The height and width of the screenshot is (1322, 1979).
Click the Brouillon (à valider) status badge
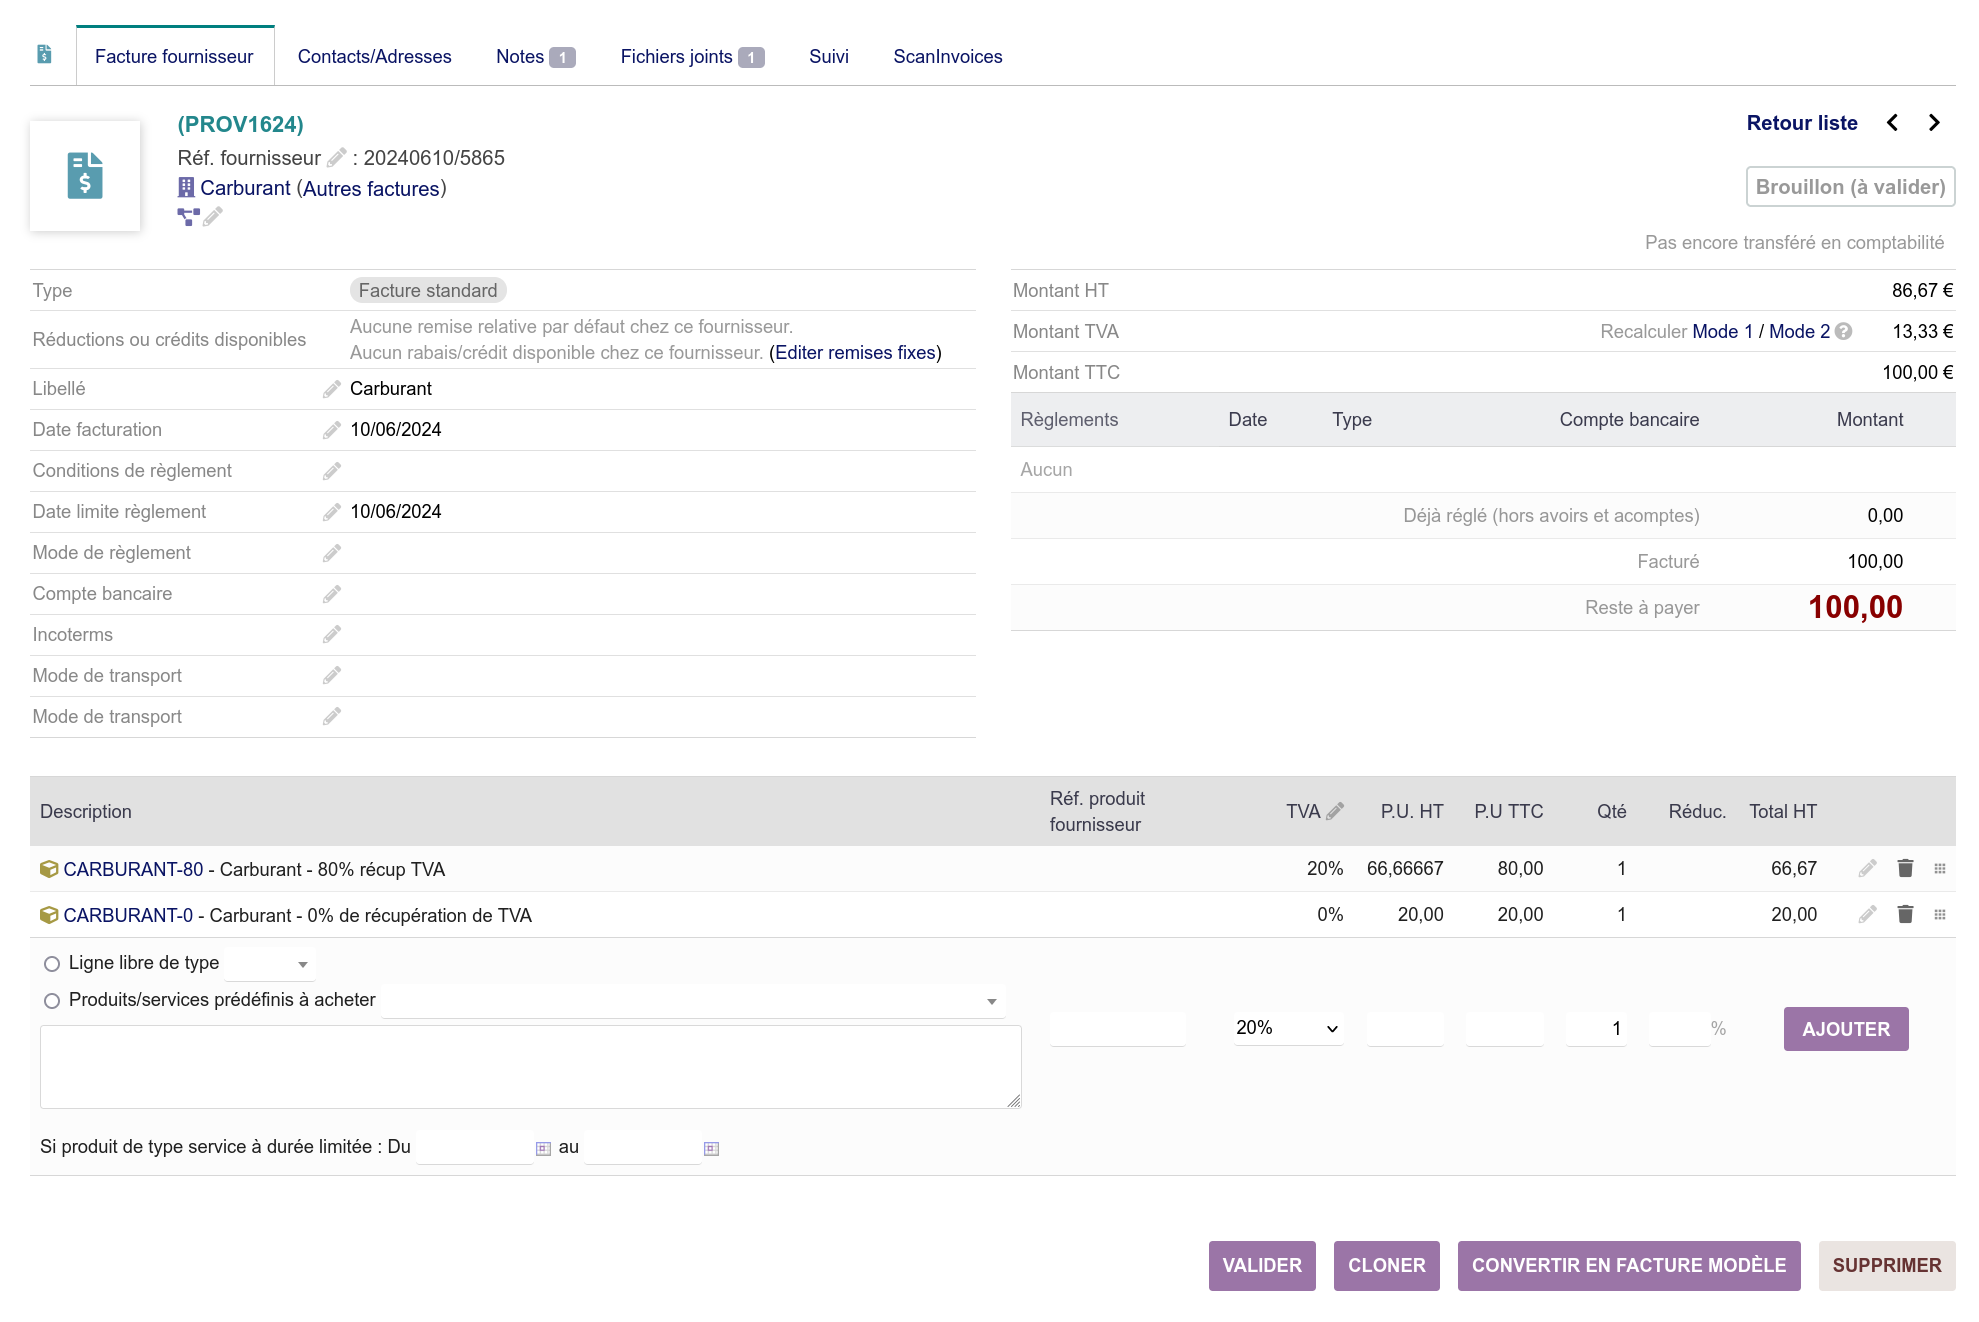point(1851,187)
